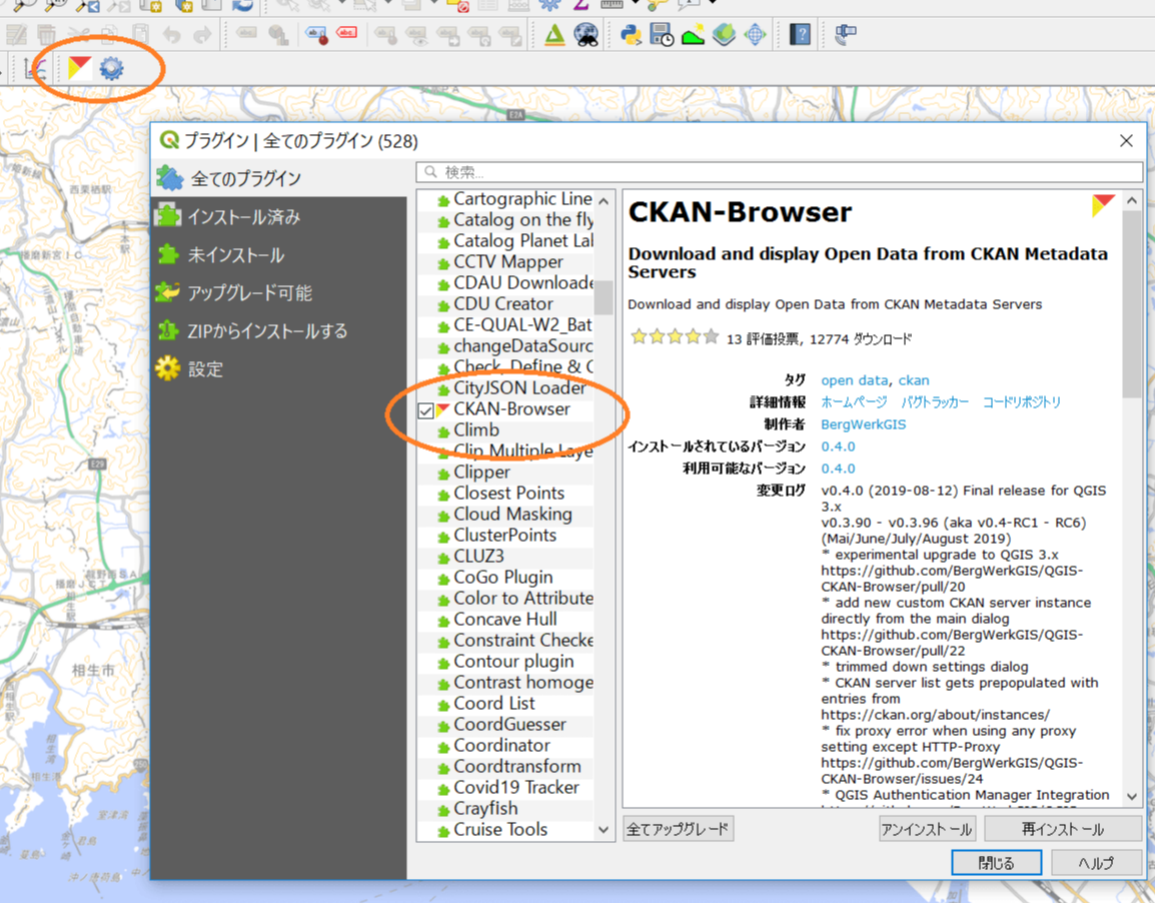Click the green triangle plugin icon
The image size is (1155, 903).
(x=554, y=34)
